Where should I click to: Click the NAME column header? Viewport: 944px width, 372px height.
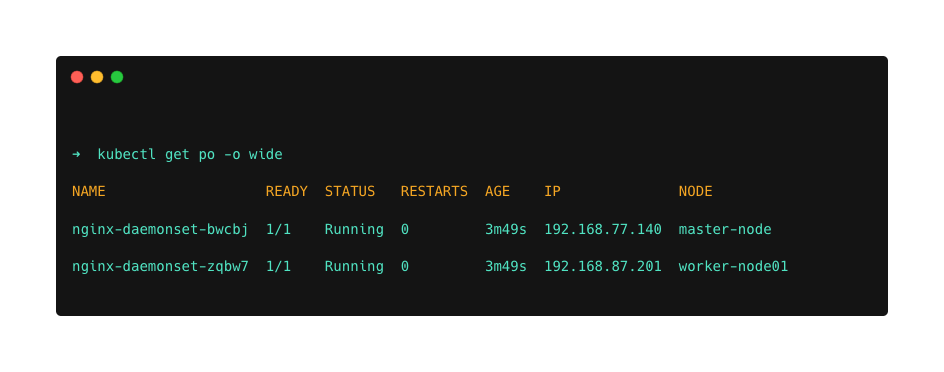pyautogui.click(x=88, y=191)
